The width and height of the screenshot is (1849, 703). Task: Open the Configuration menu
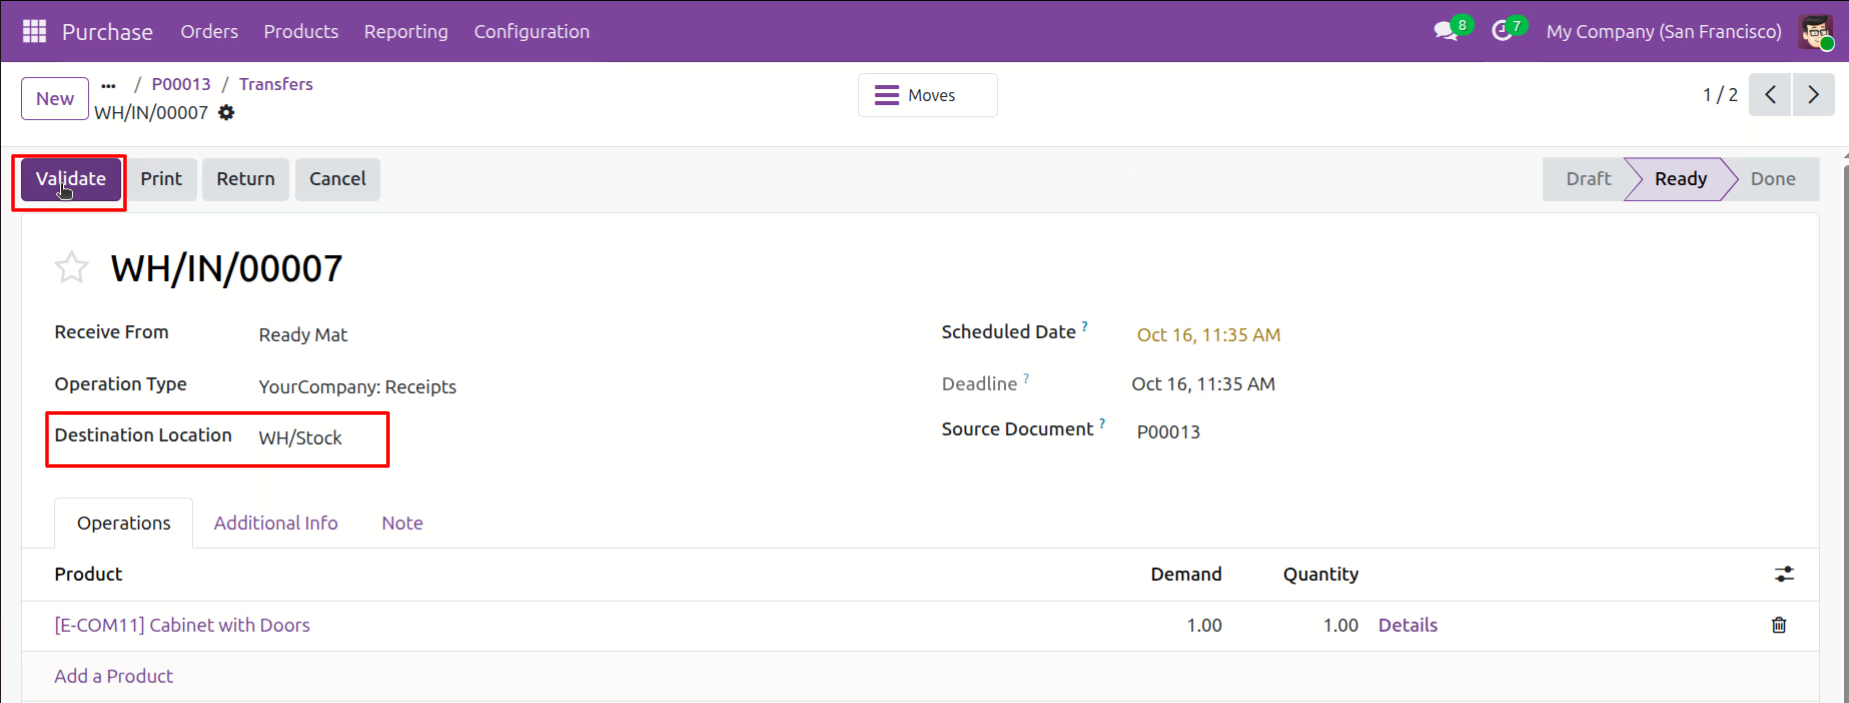[x=532, y=31]
